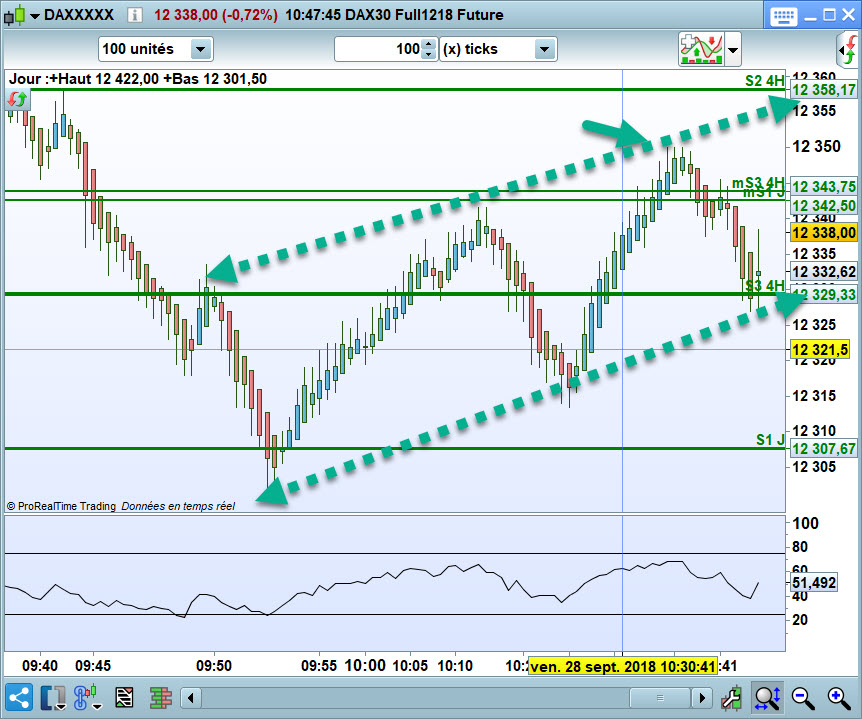Open the (x) ticks timeframe dropdown

tap(544, 49)
